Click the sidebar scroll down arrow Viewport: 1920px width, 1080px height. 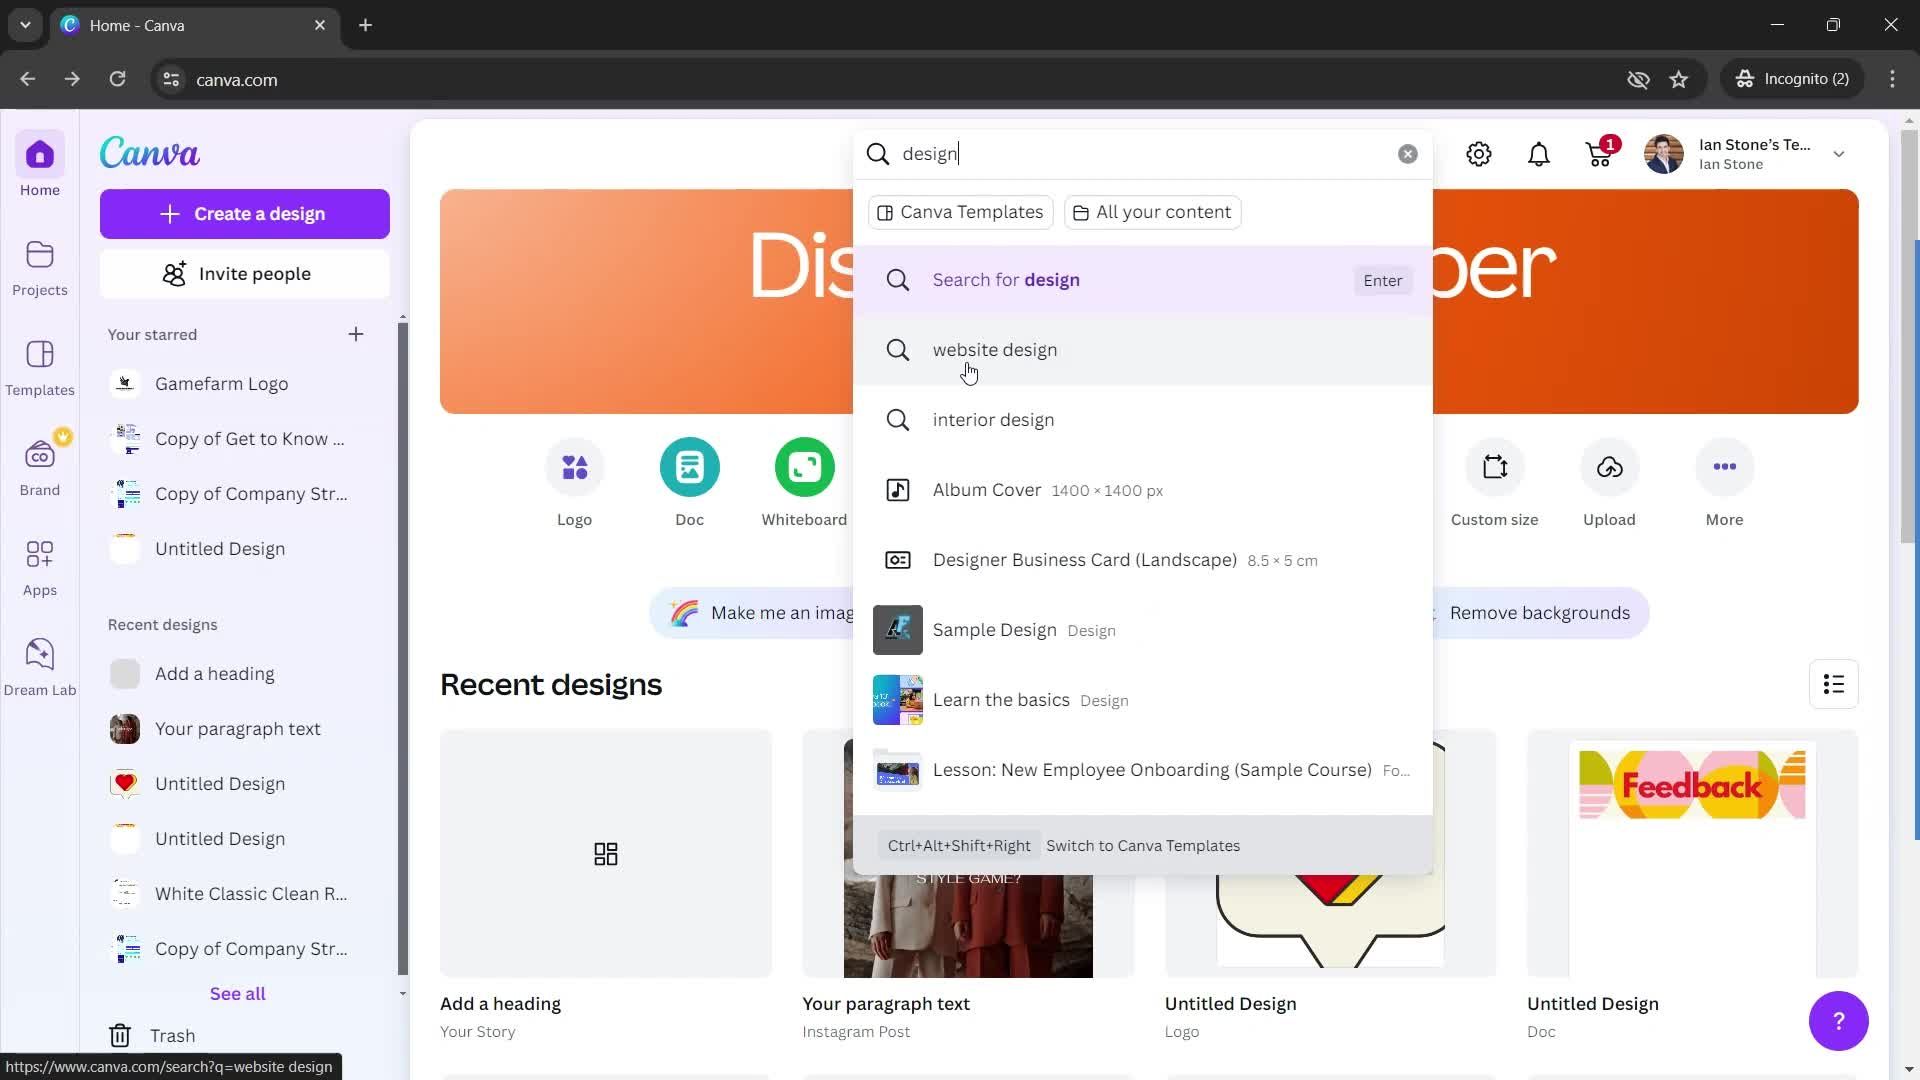(x=403, y=994)
